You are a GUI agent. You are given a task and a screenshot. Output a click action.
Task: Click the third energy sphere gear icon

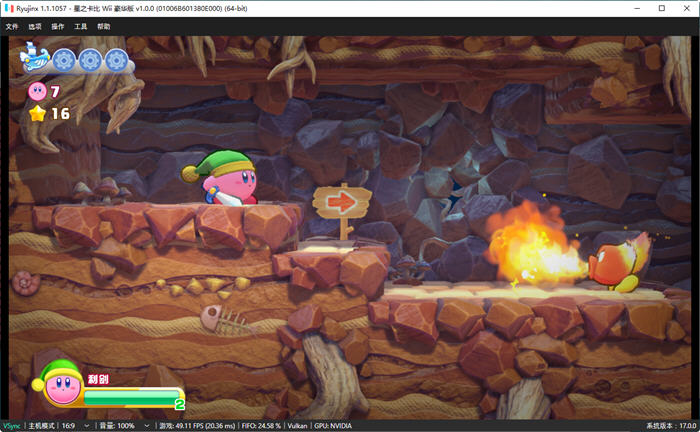117,60
